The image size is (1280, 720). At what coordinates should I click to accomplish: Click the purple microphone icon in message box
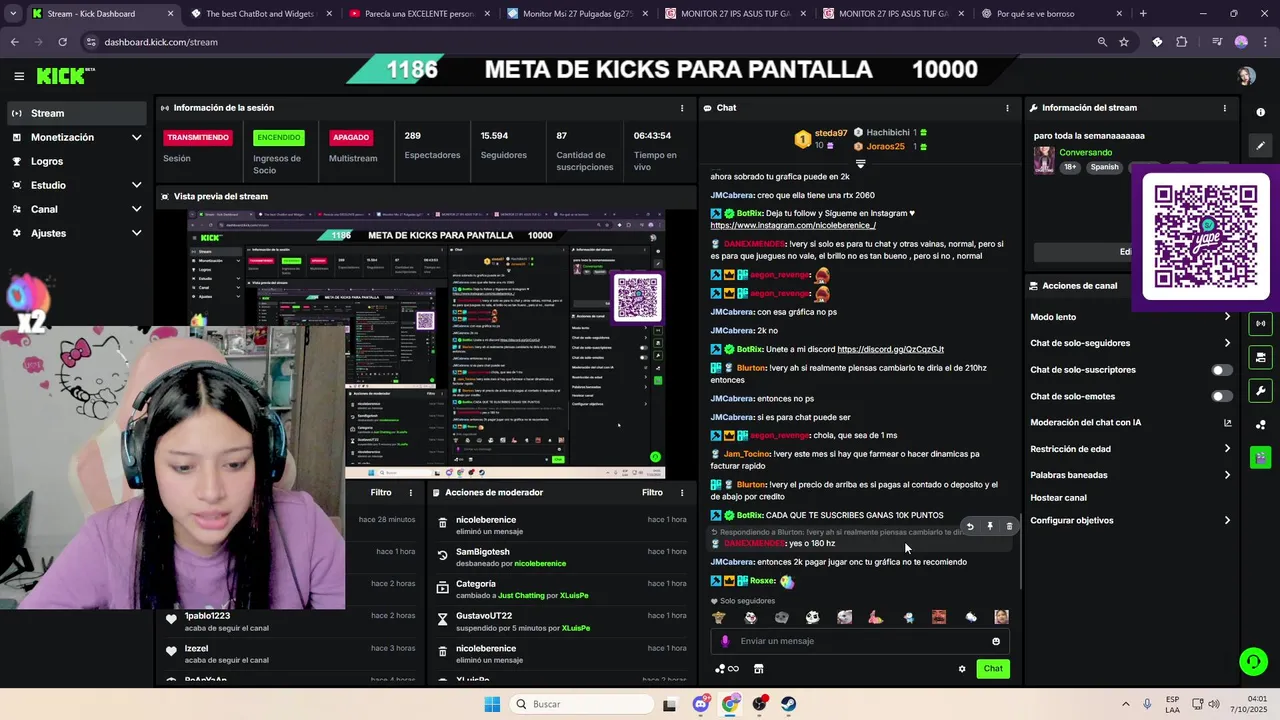tap(725, 641)
